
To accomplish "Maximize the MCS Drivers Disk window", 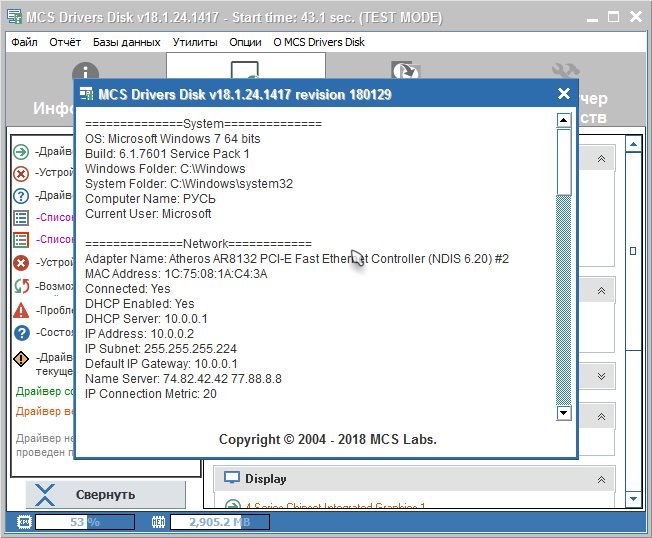I will point(613,17).
